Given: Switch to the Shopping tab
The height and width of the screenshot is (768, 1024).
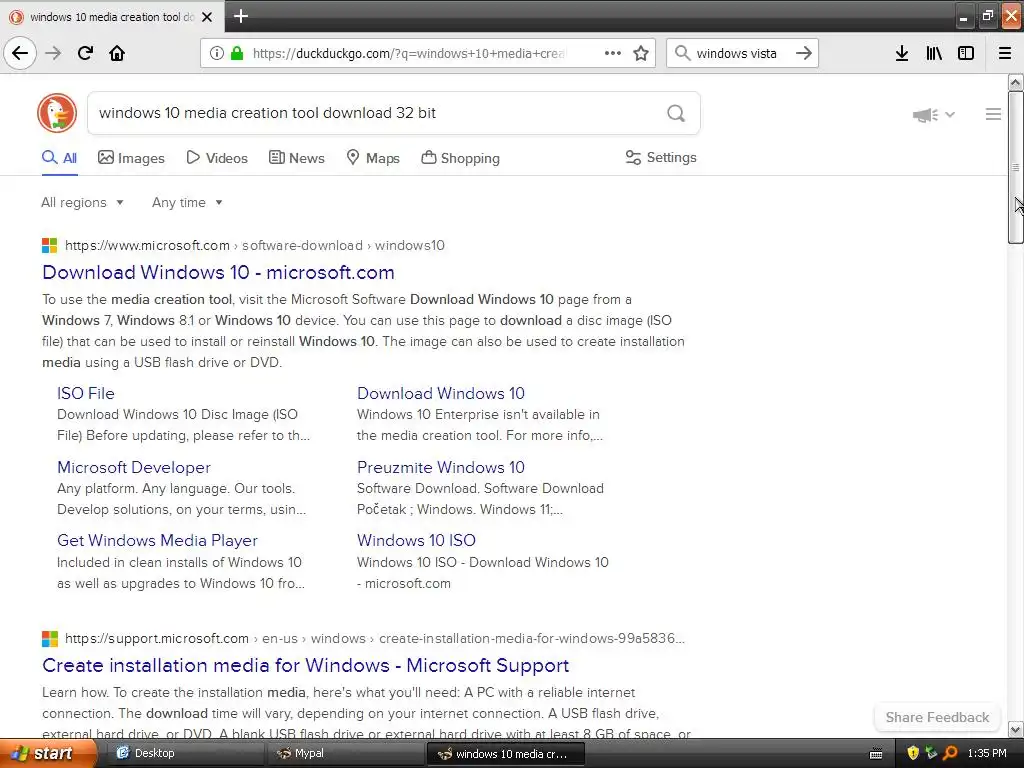Looking at the screenshot, I should (460, 158).
